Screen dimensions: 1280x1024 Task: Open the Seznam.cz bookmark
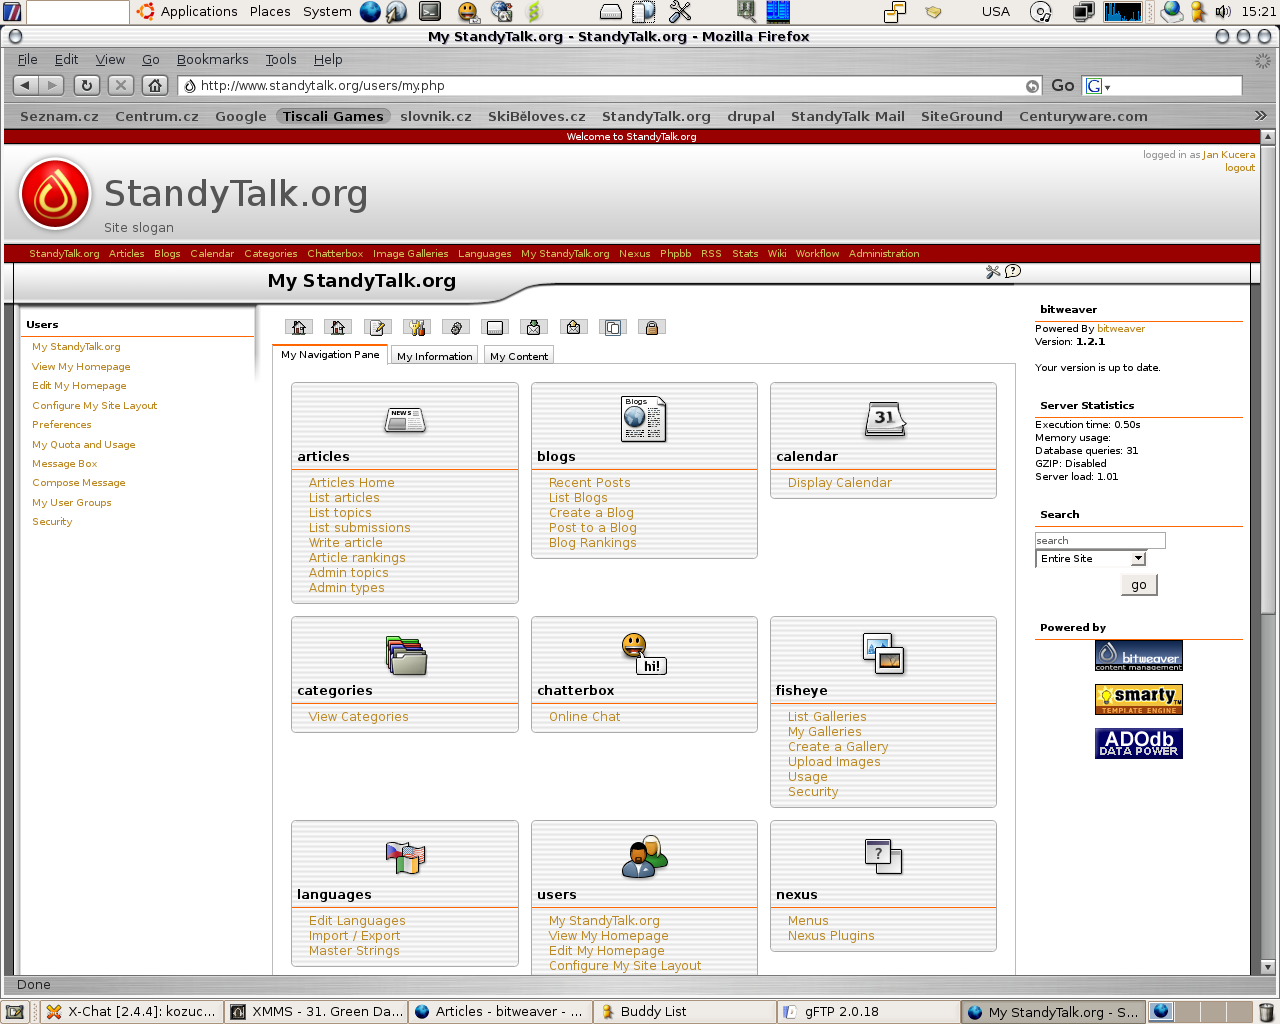coord(59,116)
